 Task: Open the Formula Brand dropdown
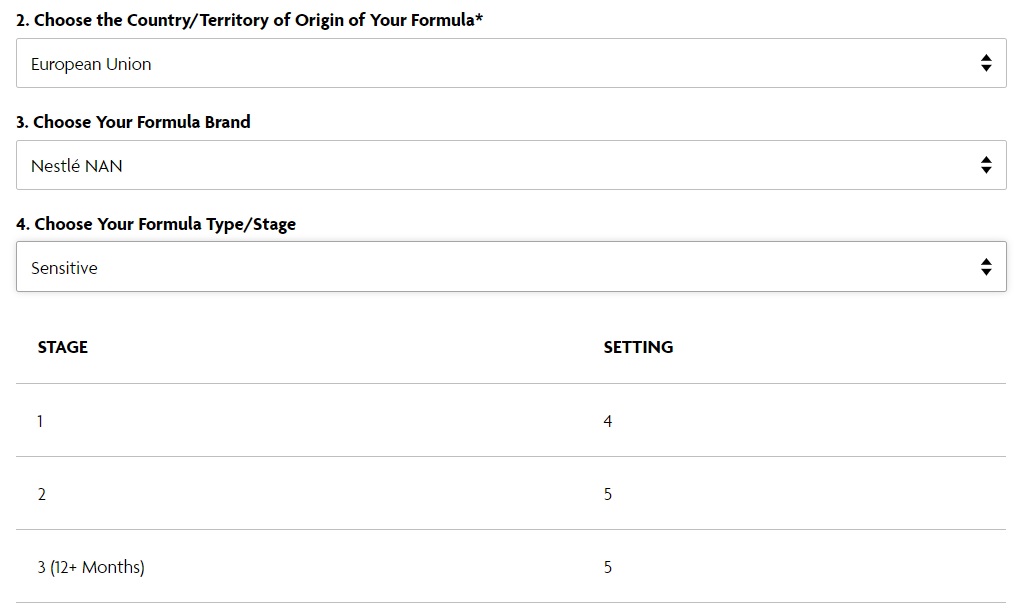[x=511, y=165]
